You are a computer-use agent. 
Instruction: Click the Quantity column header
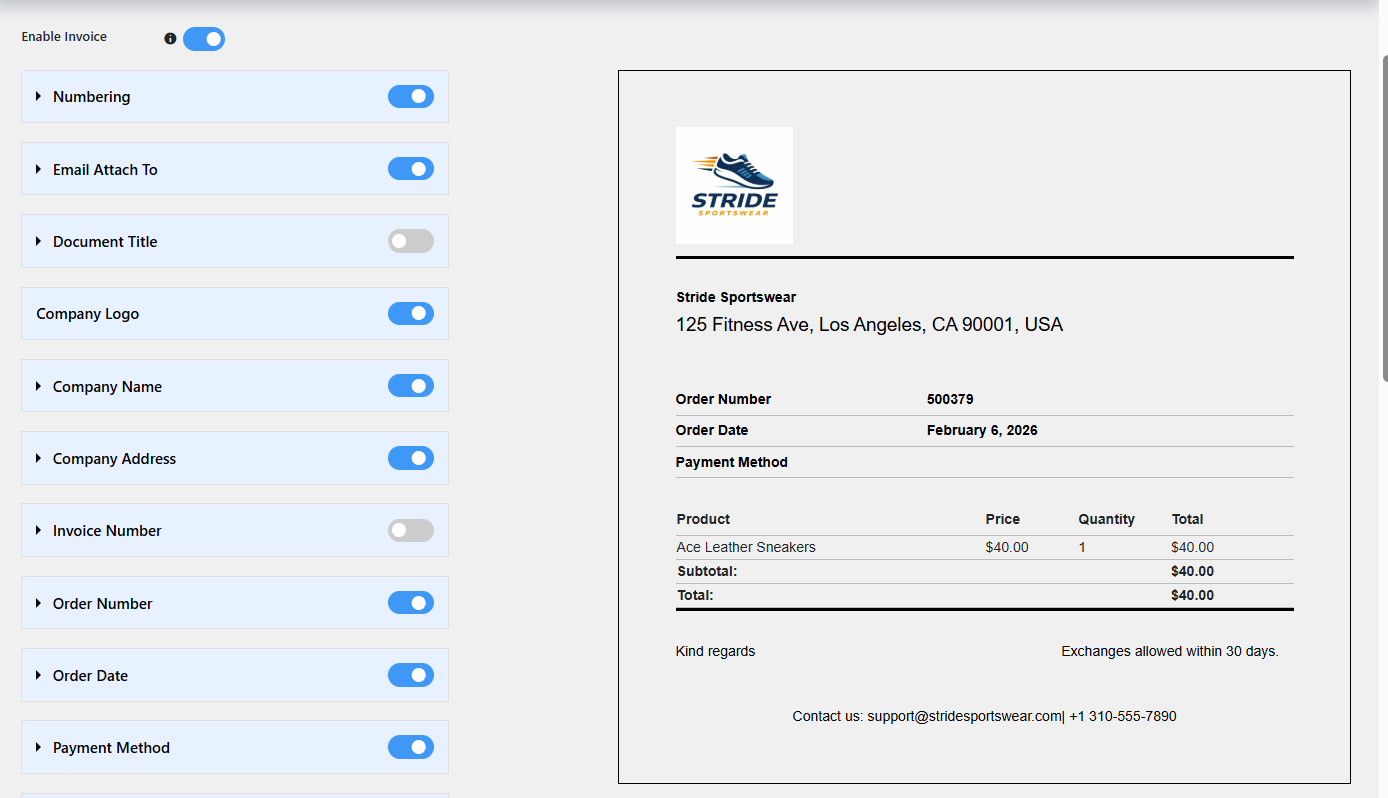click(x=1106, y=519)
